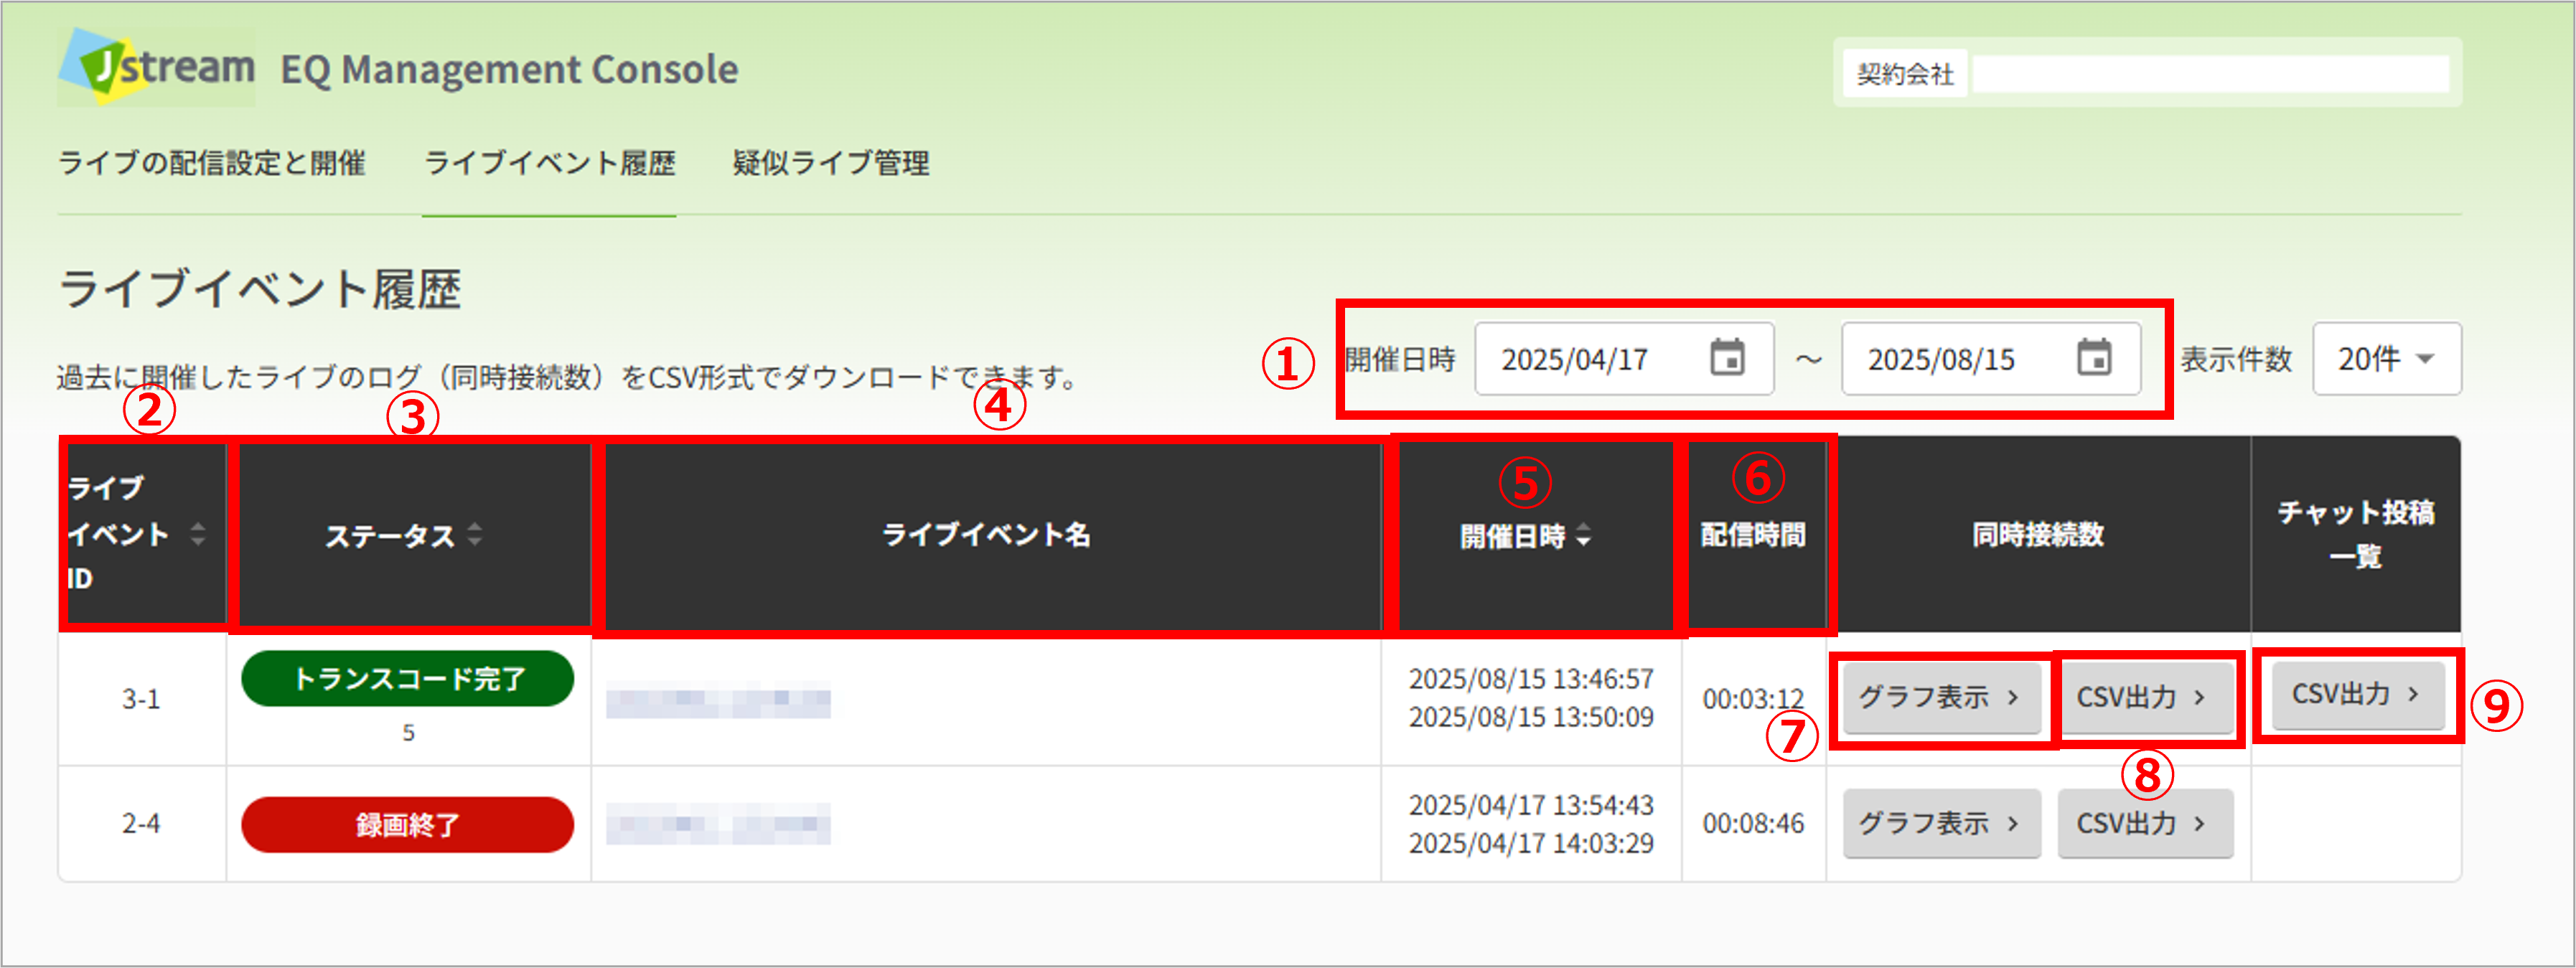Click 録画終了 status badge
This screenshot has width=2576, height=968.
[408, 825]
